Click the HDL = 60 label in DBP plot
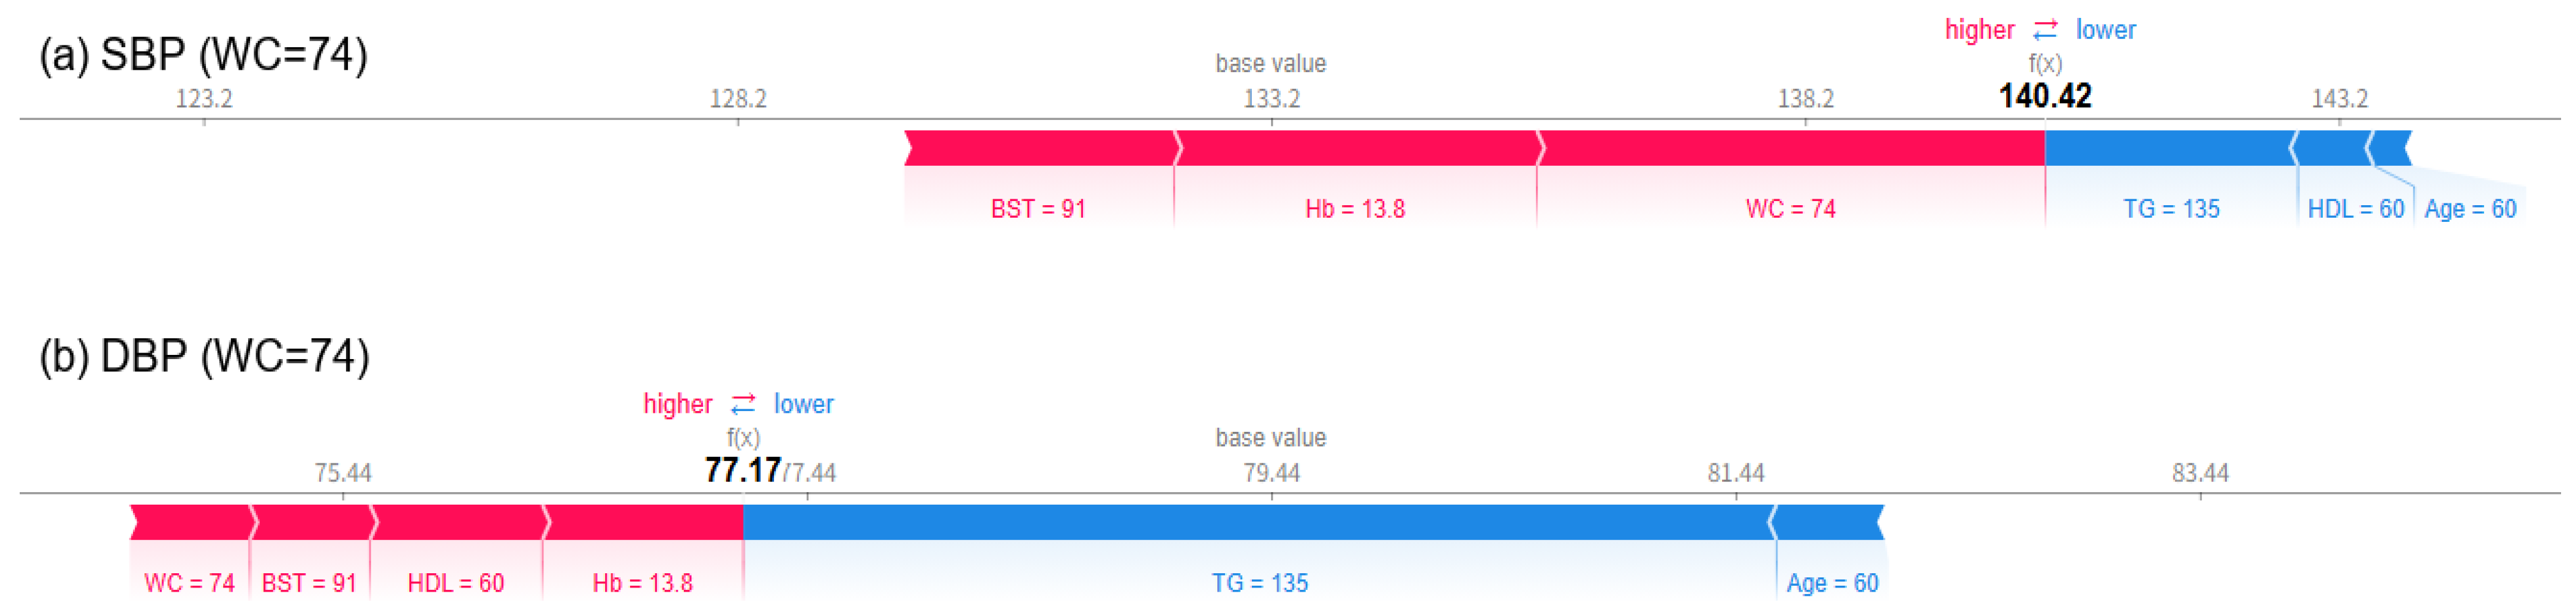The width and height of the screenshot is (2576, 612). (455, 583)
